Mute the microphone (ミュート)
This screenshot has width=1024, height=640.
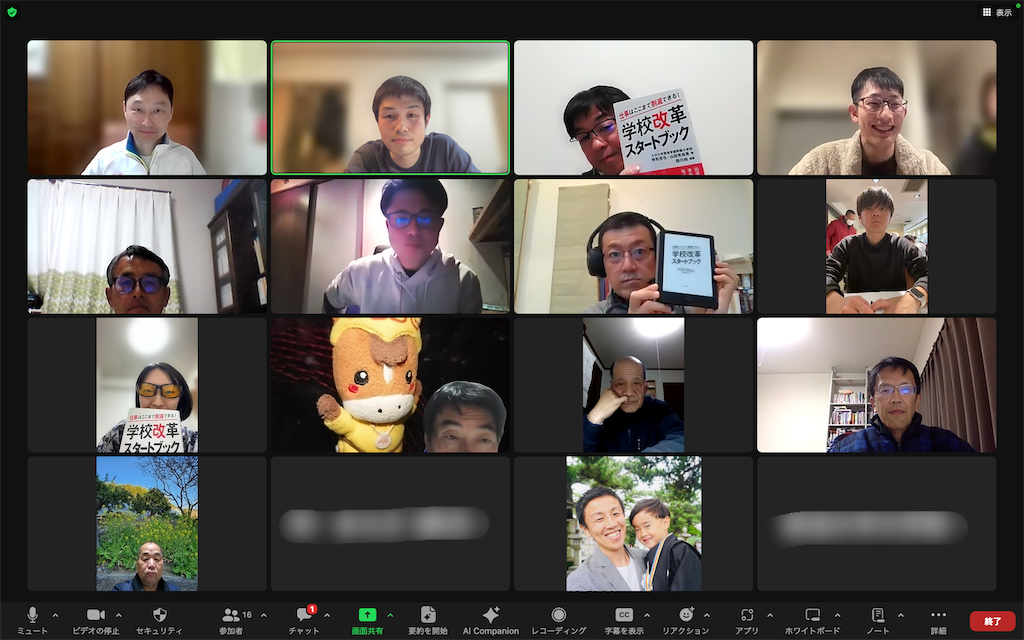tap(32, 615)
